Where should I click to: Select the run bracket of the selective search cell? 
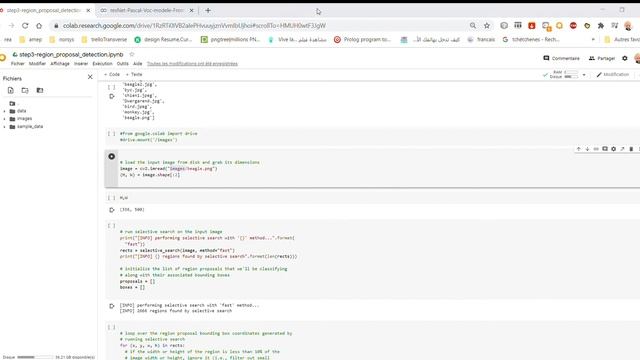pyautogui.click(x=111, y=226)
